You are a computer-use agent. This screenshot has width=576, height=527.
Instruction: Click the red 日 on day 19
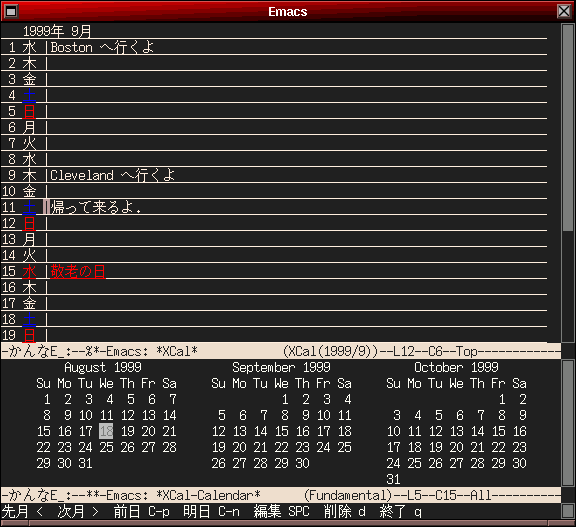coord(29,335)
